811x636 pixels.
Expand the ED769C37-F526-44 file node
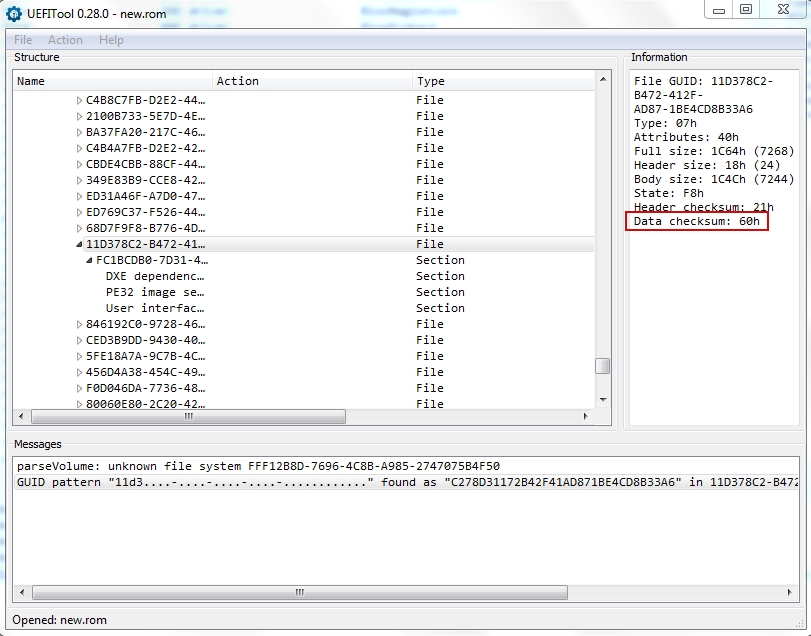(x=79, y=213)
